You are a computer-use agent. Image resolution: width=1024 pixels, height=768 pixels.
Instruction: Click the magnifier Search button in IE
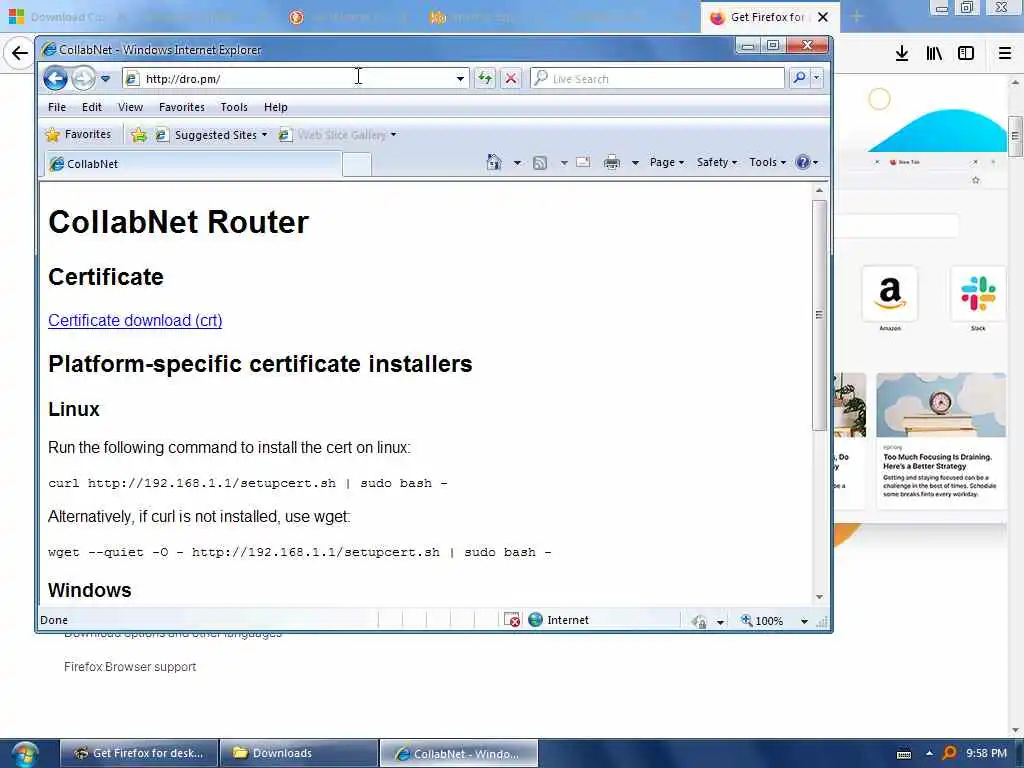tap(799, 78)
